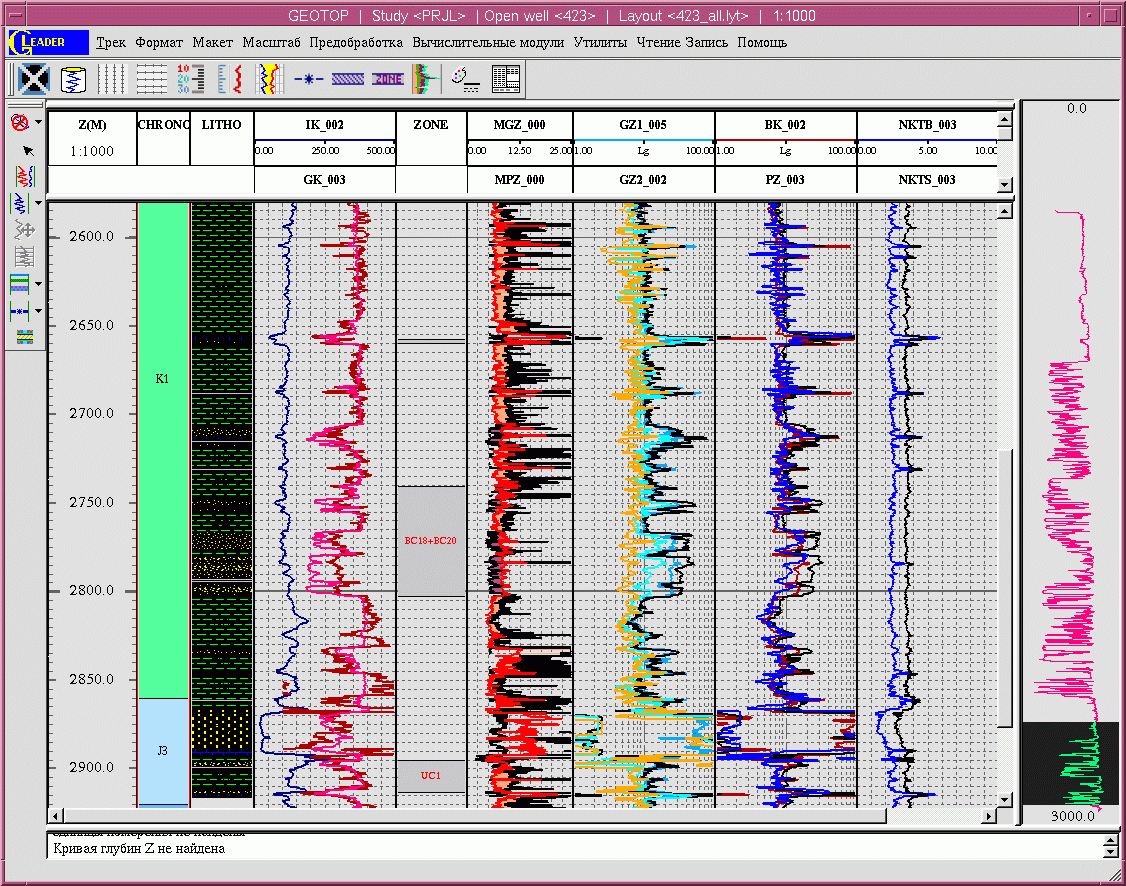Select the arrow pointer tool in sidebar
The height and width of the screenshot is (886, 1126).
point(29,151)
